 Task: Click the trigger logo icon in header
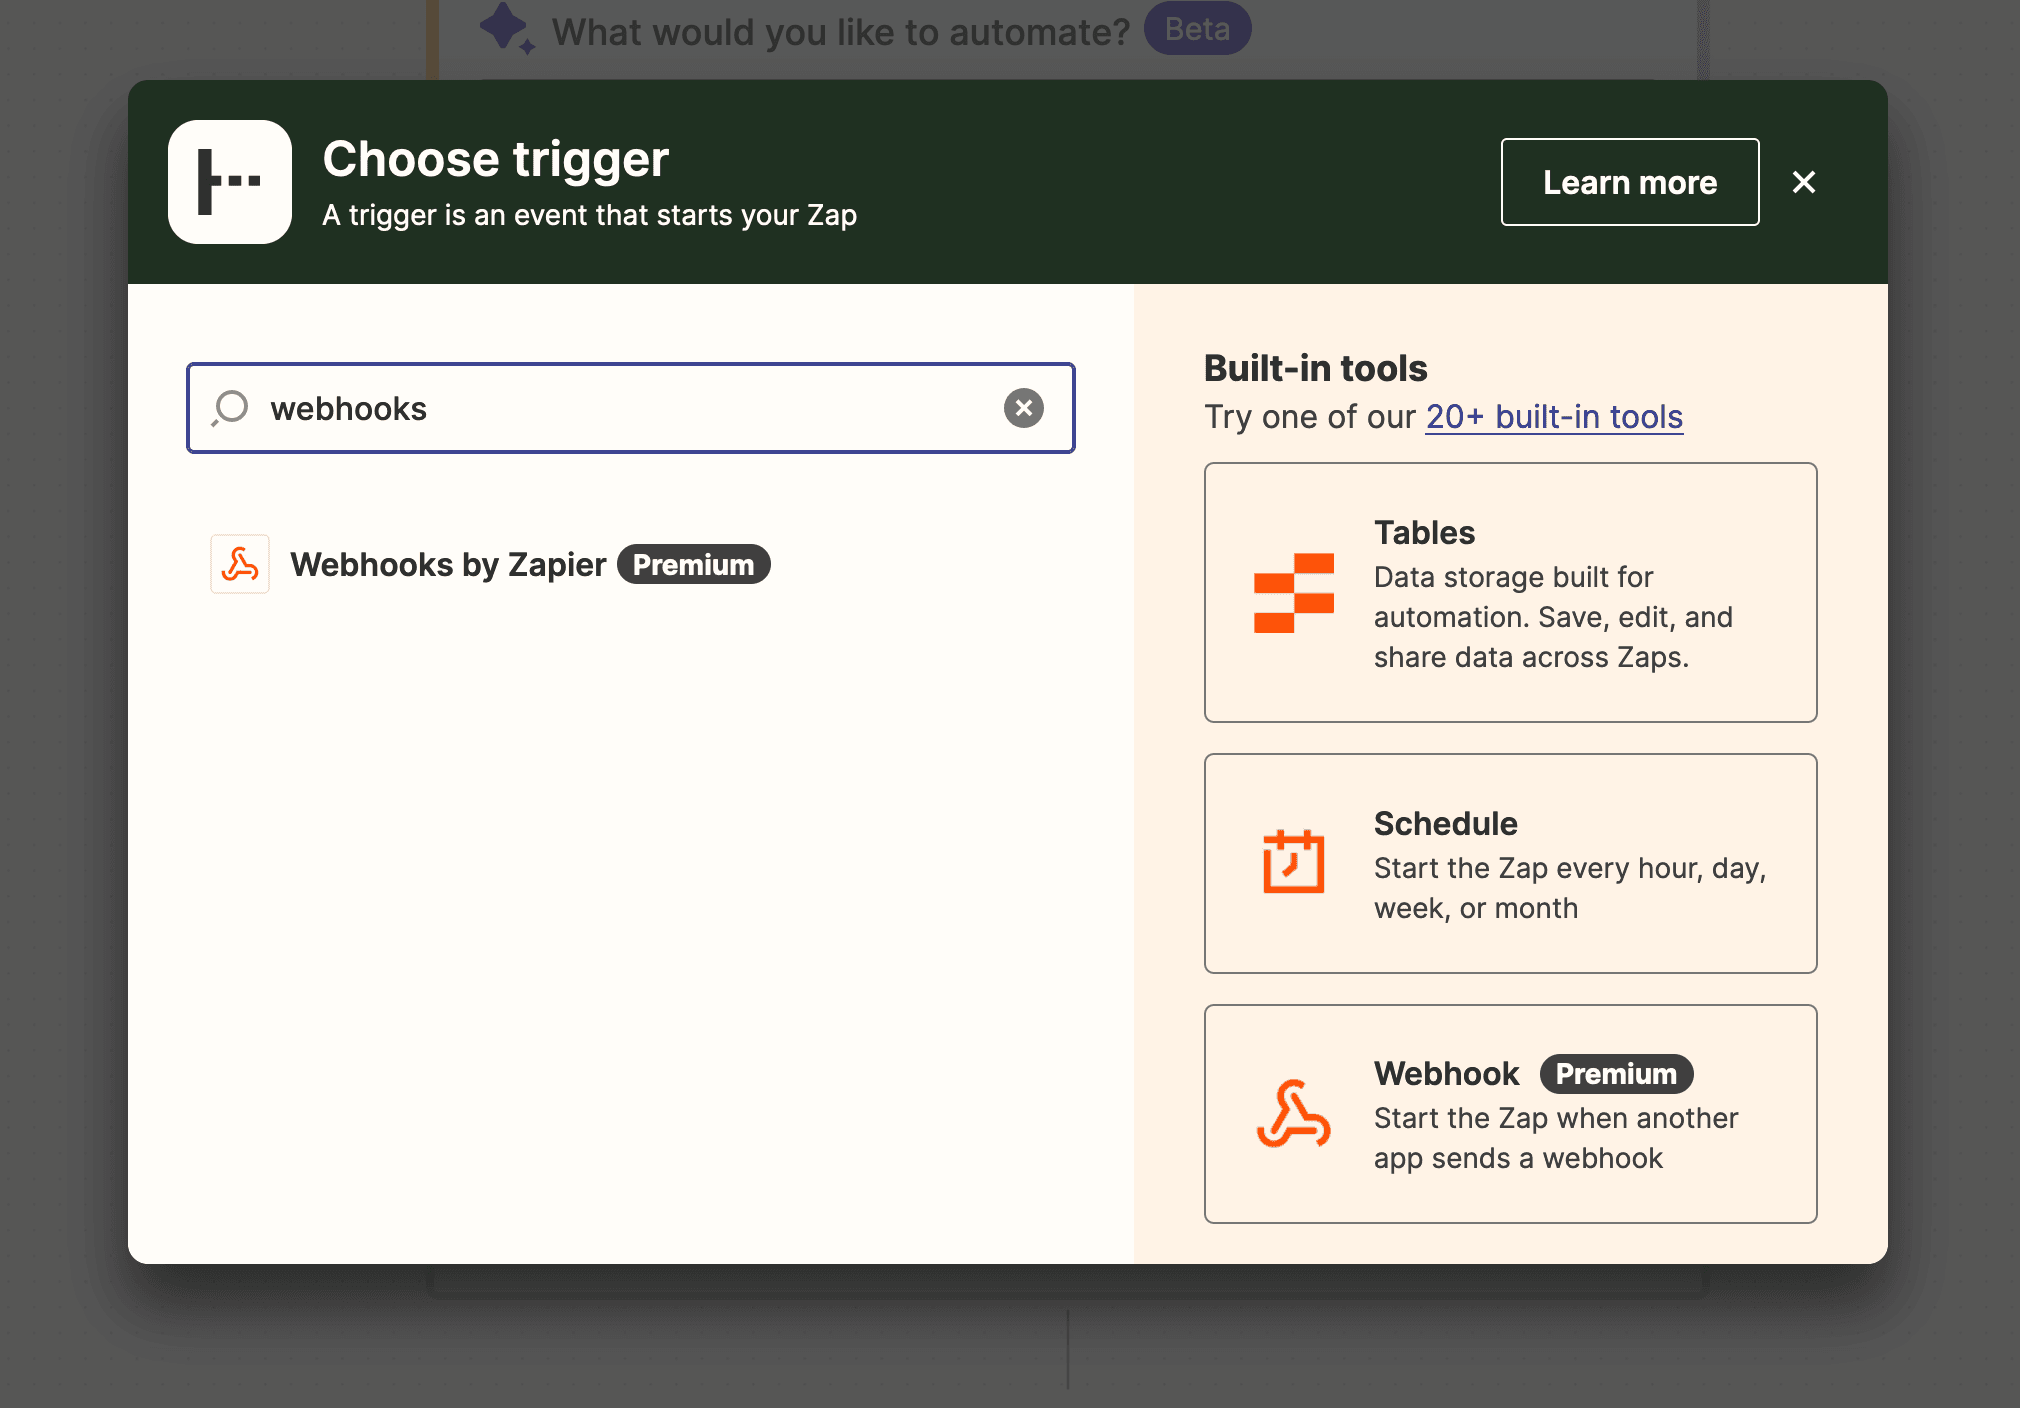(230, 182)
